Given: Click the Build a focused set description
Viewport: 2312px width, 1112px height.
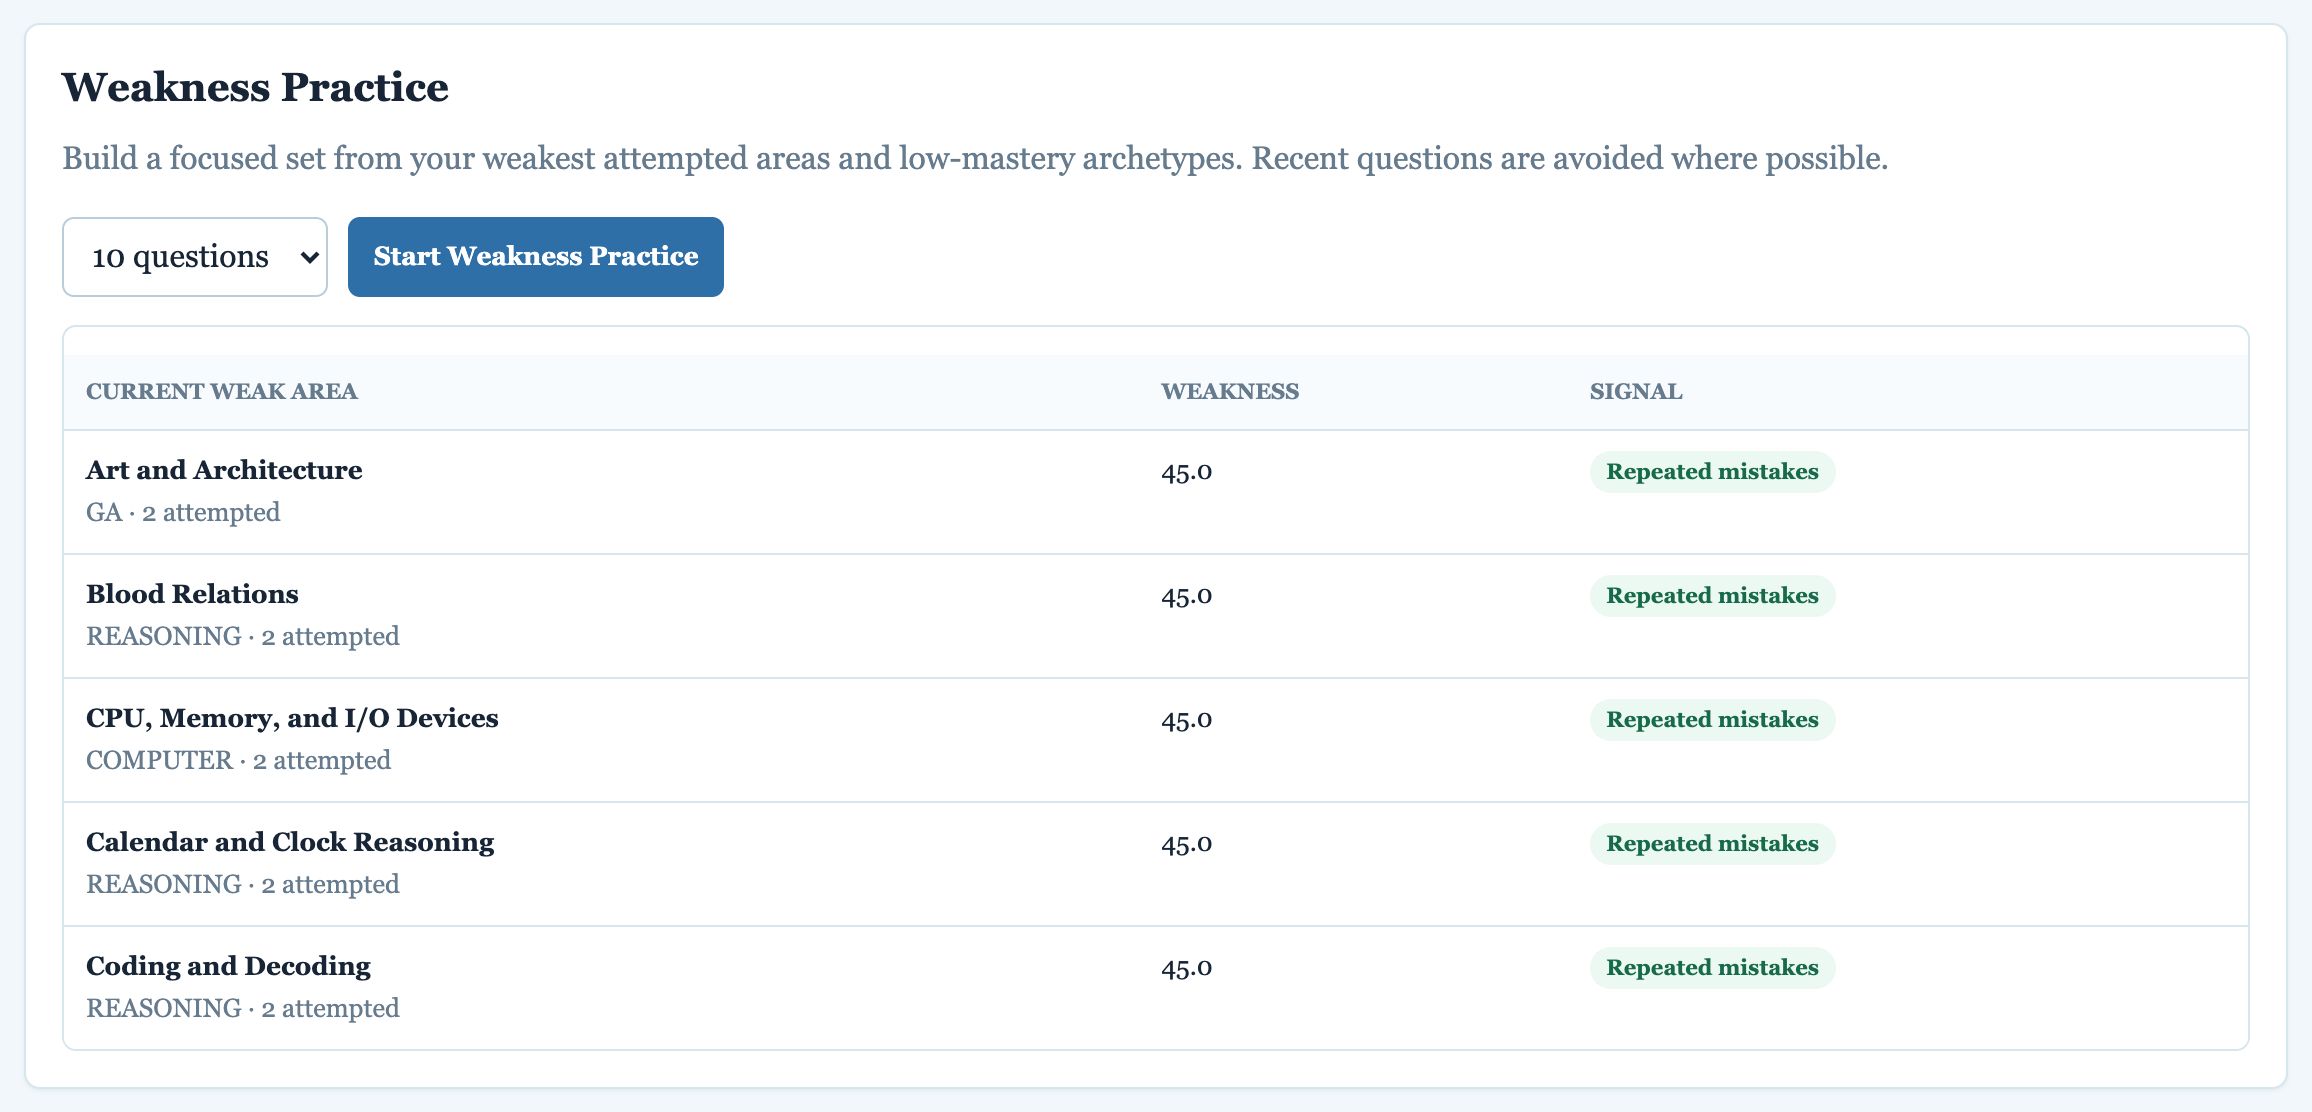Looking at the screenshot, I should point(975,158).
